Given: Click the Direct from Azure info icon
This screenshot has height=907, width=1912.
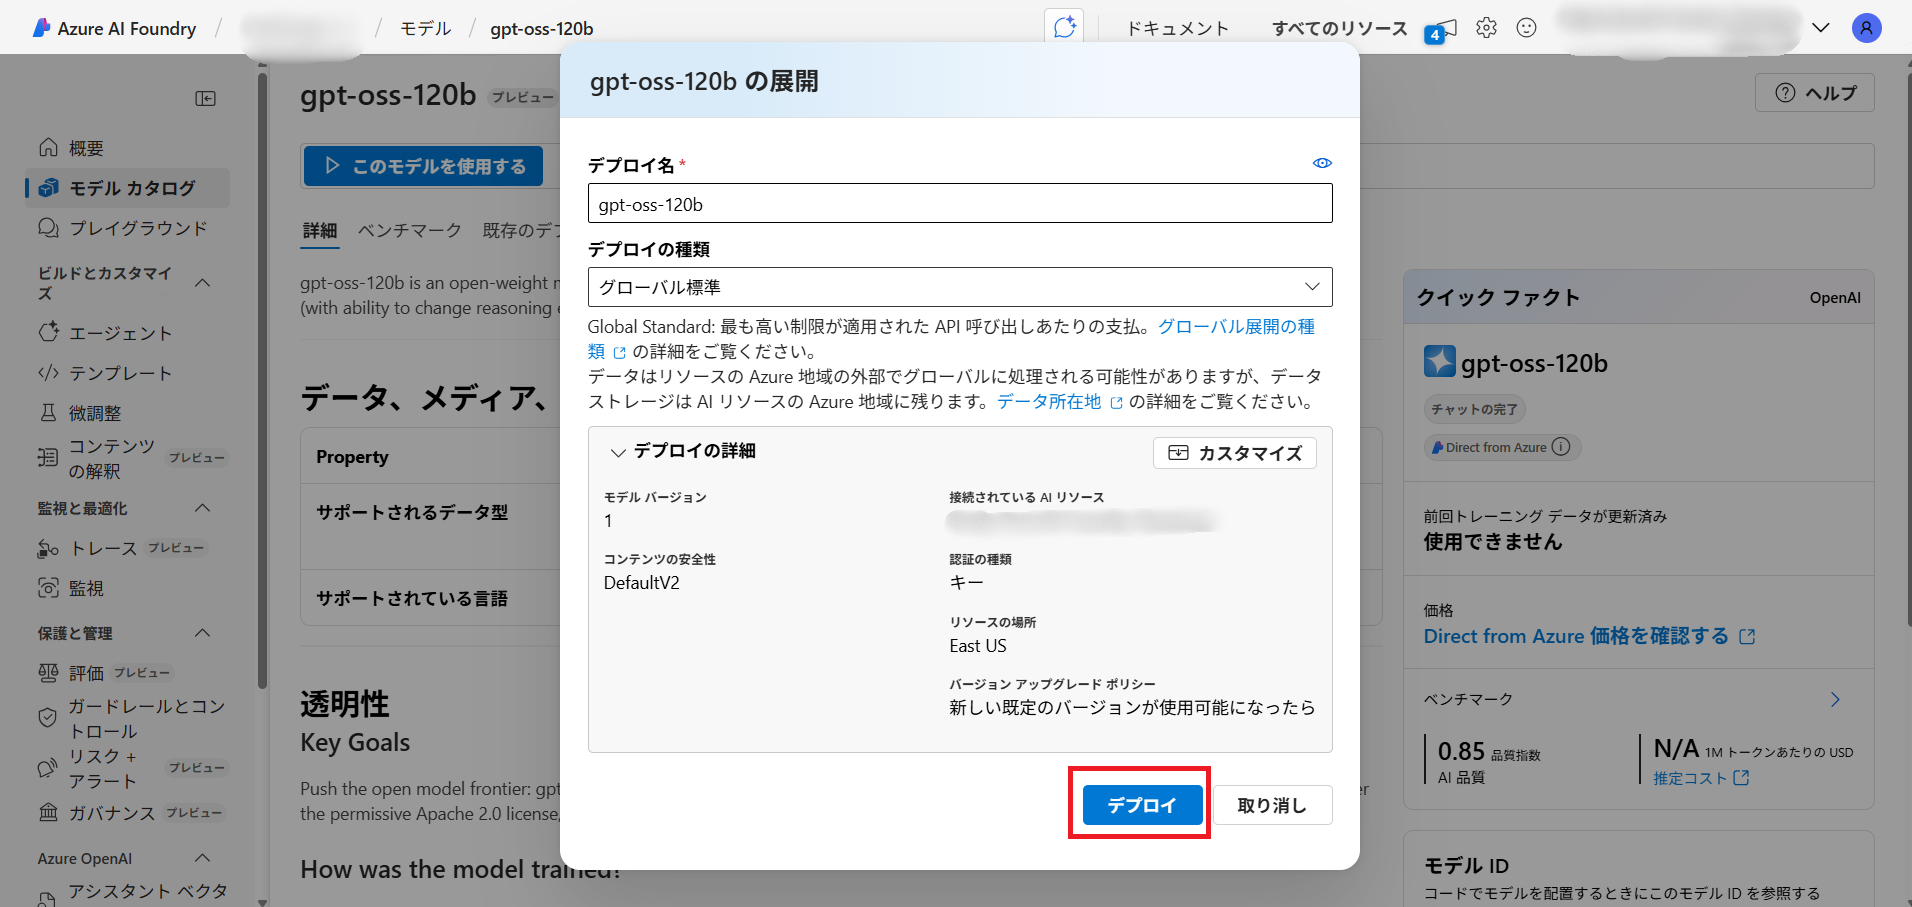Looking at the screenshot, I should pyautogui.click(x=1560, y=447).
